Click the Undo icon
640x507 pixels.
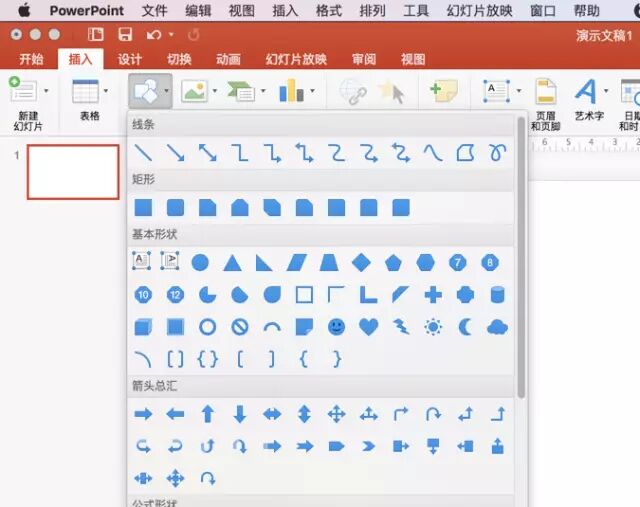coord(154,35)
